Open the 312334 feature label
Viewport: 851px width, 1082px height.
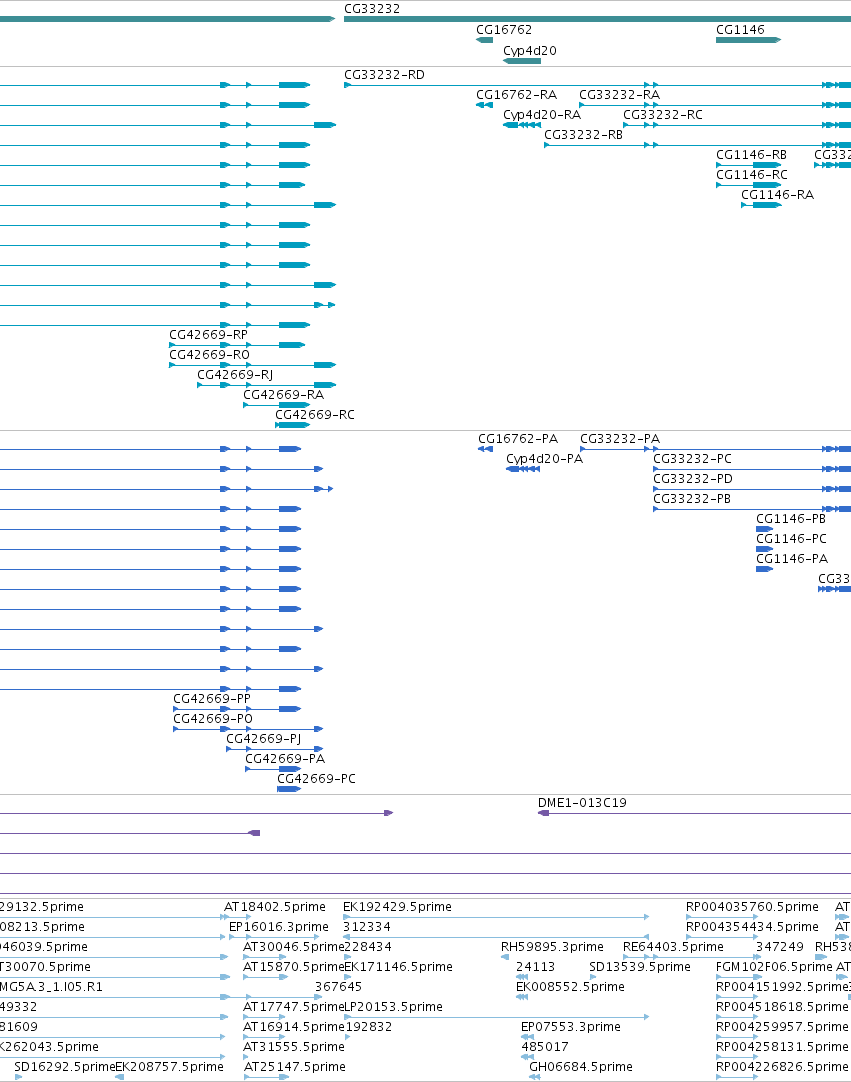pos(367,927)
